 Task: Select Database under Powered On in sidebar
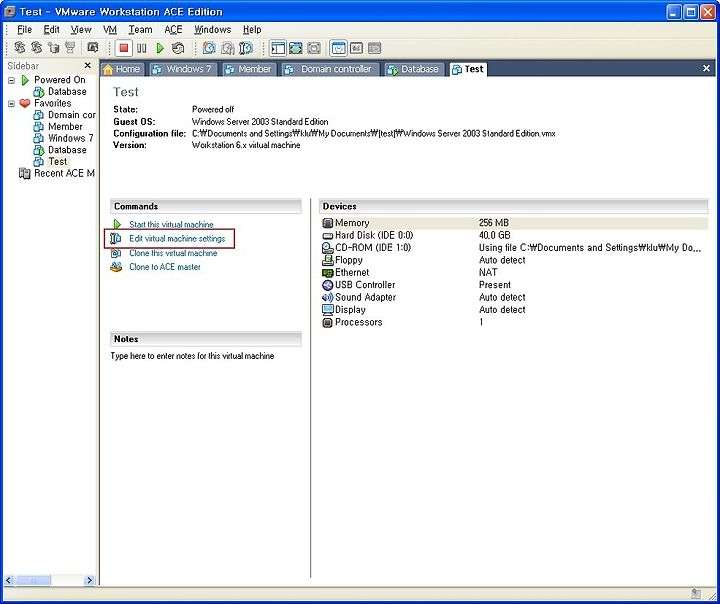(67, 92)
